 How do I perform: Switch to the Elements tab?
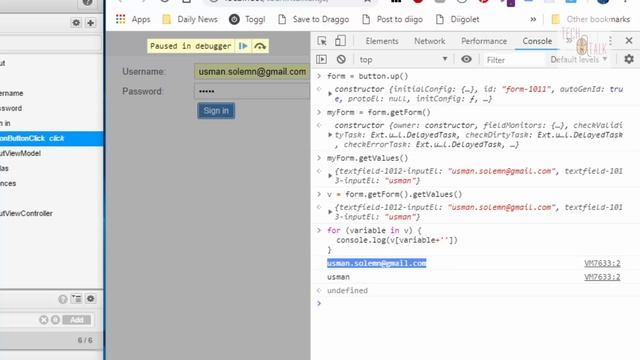click(382, 41)
